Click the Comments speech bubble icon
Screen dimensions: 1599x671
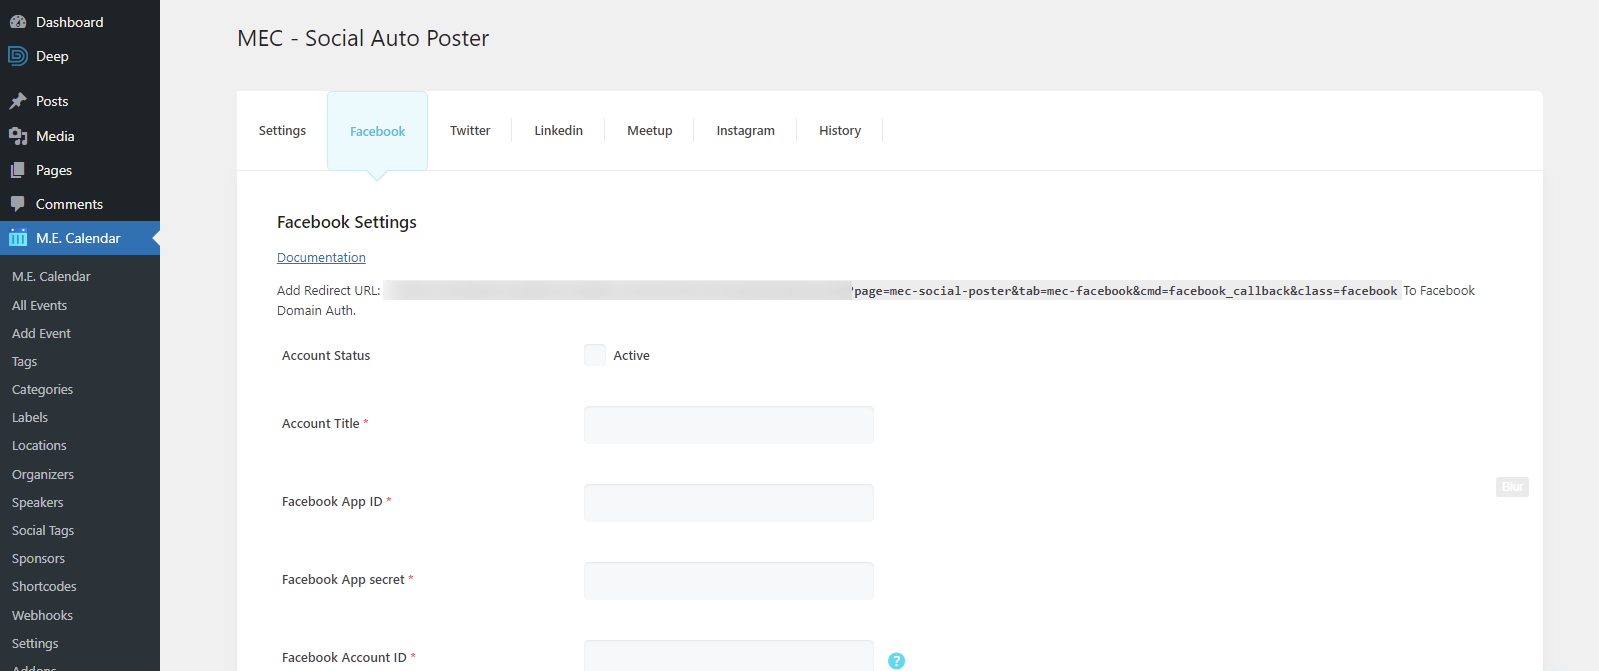point(18,204)
